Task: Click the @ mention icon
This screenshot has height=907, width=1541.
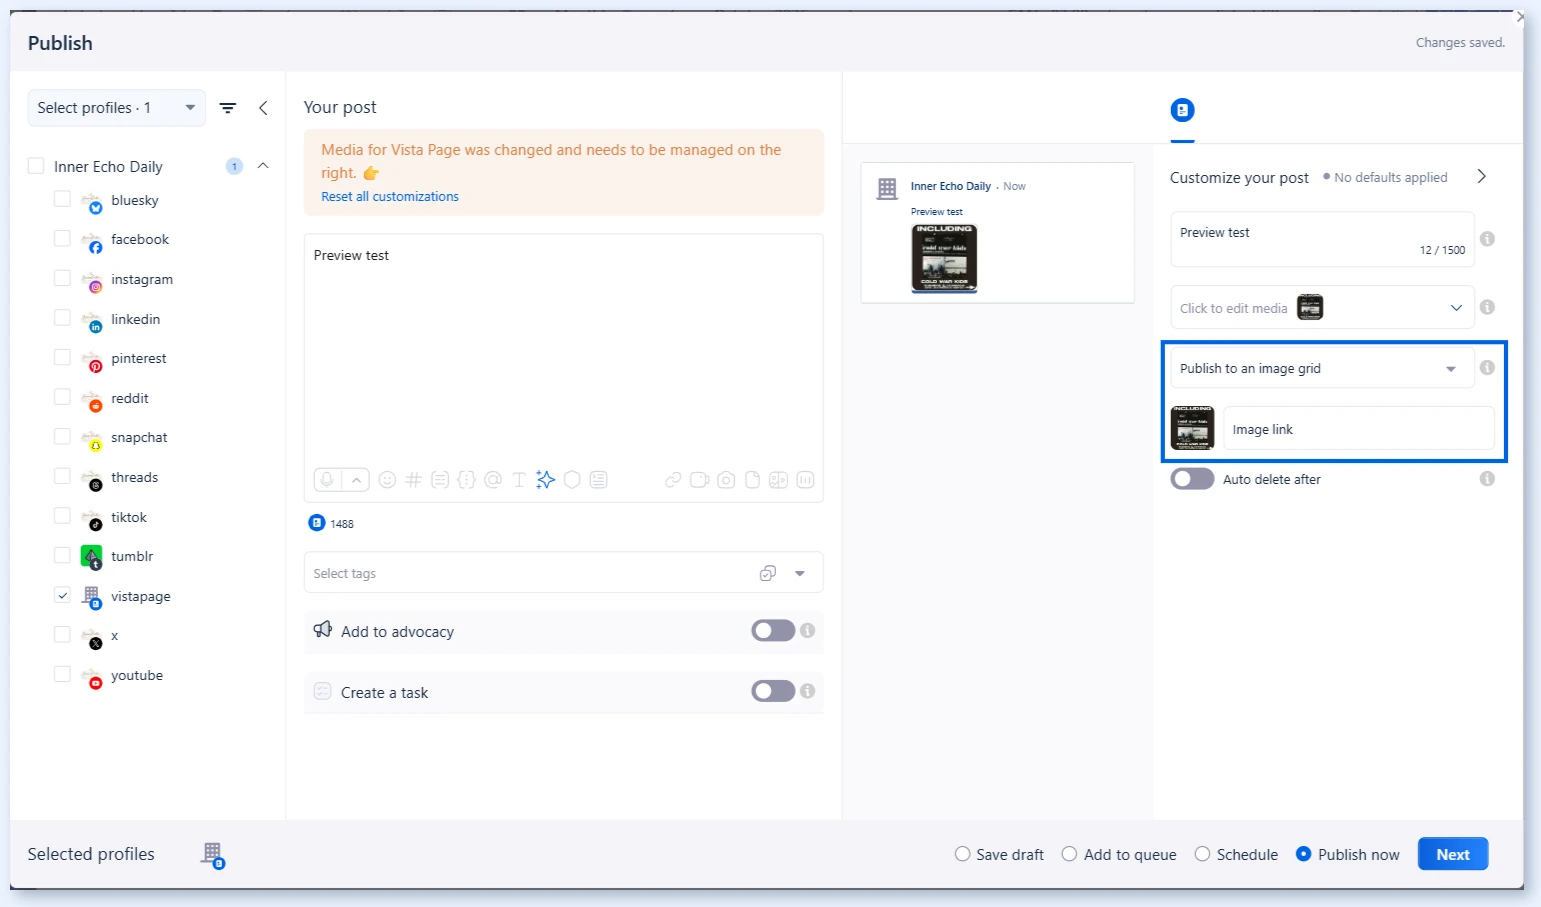Action: 492,480
